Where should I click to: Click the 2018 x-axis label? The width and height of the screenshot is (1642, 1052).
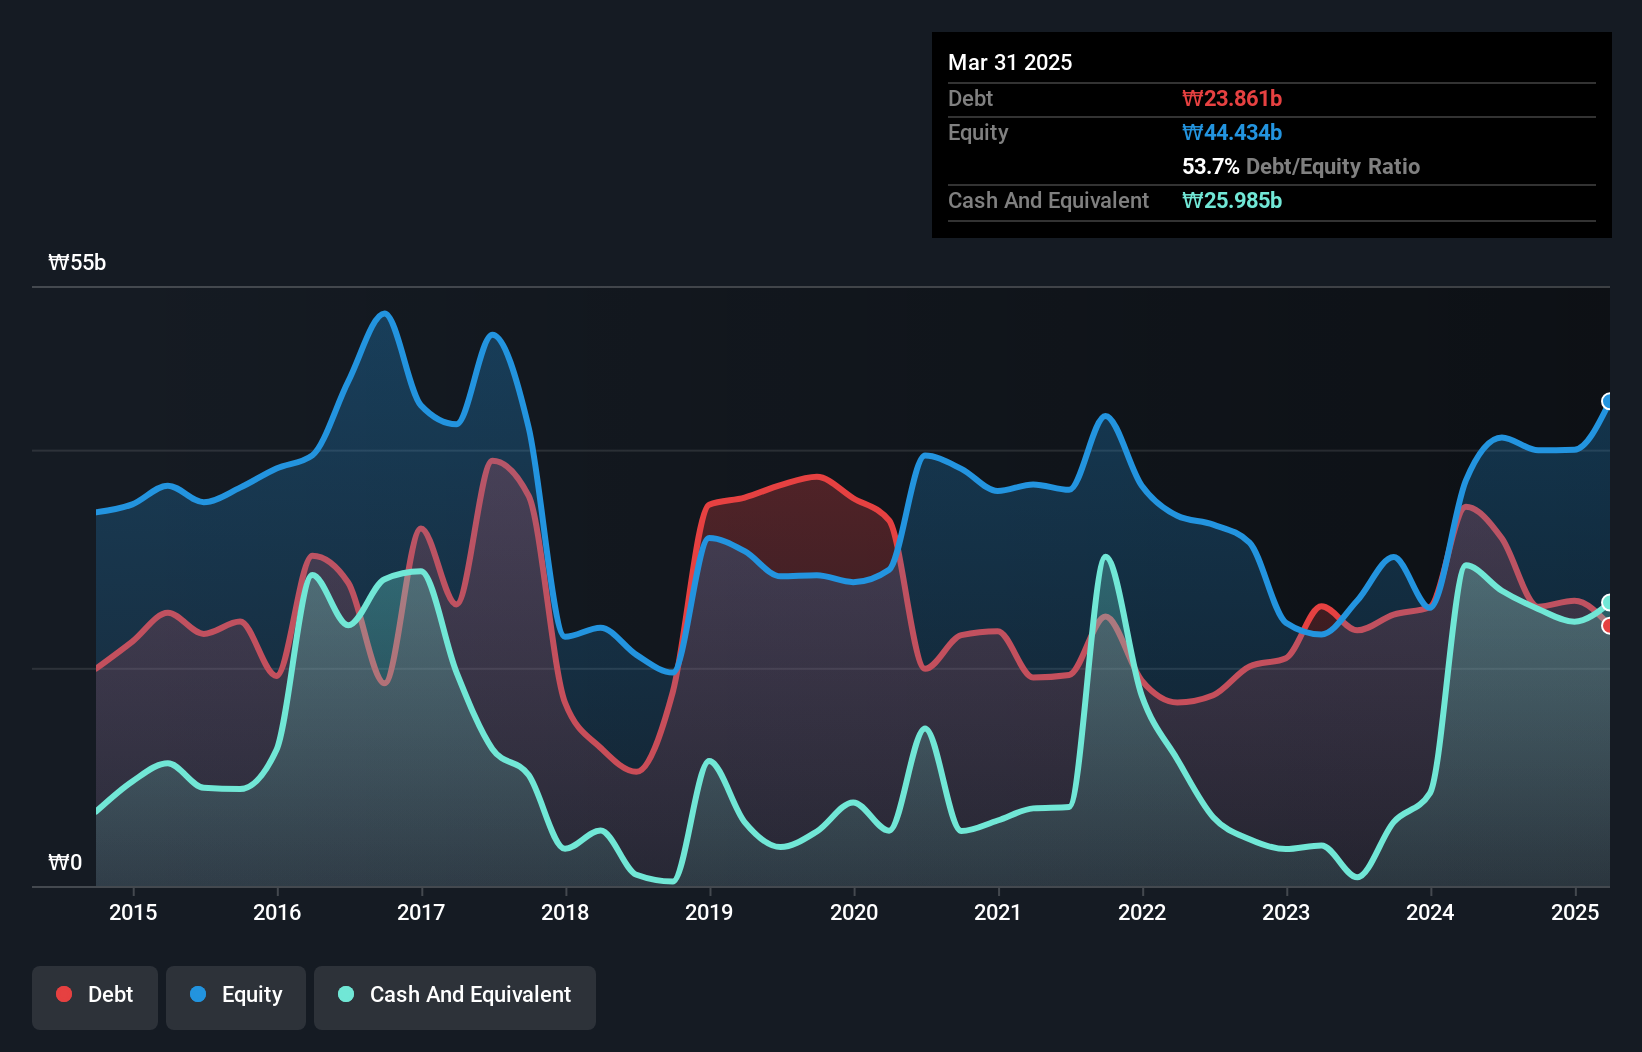point(565,912)
